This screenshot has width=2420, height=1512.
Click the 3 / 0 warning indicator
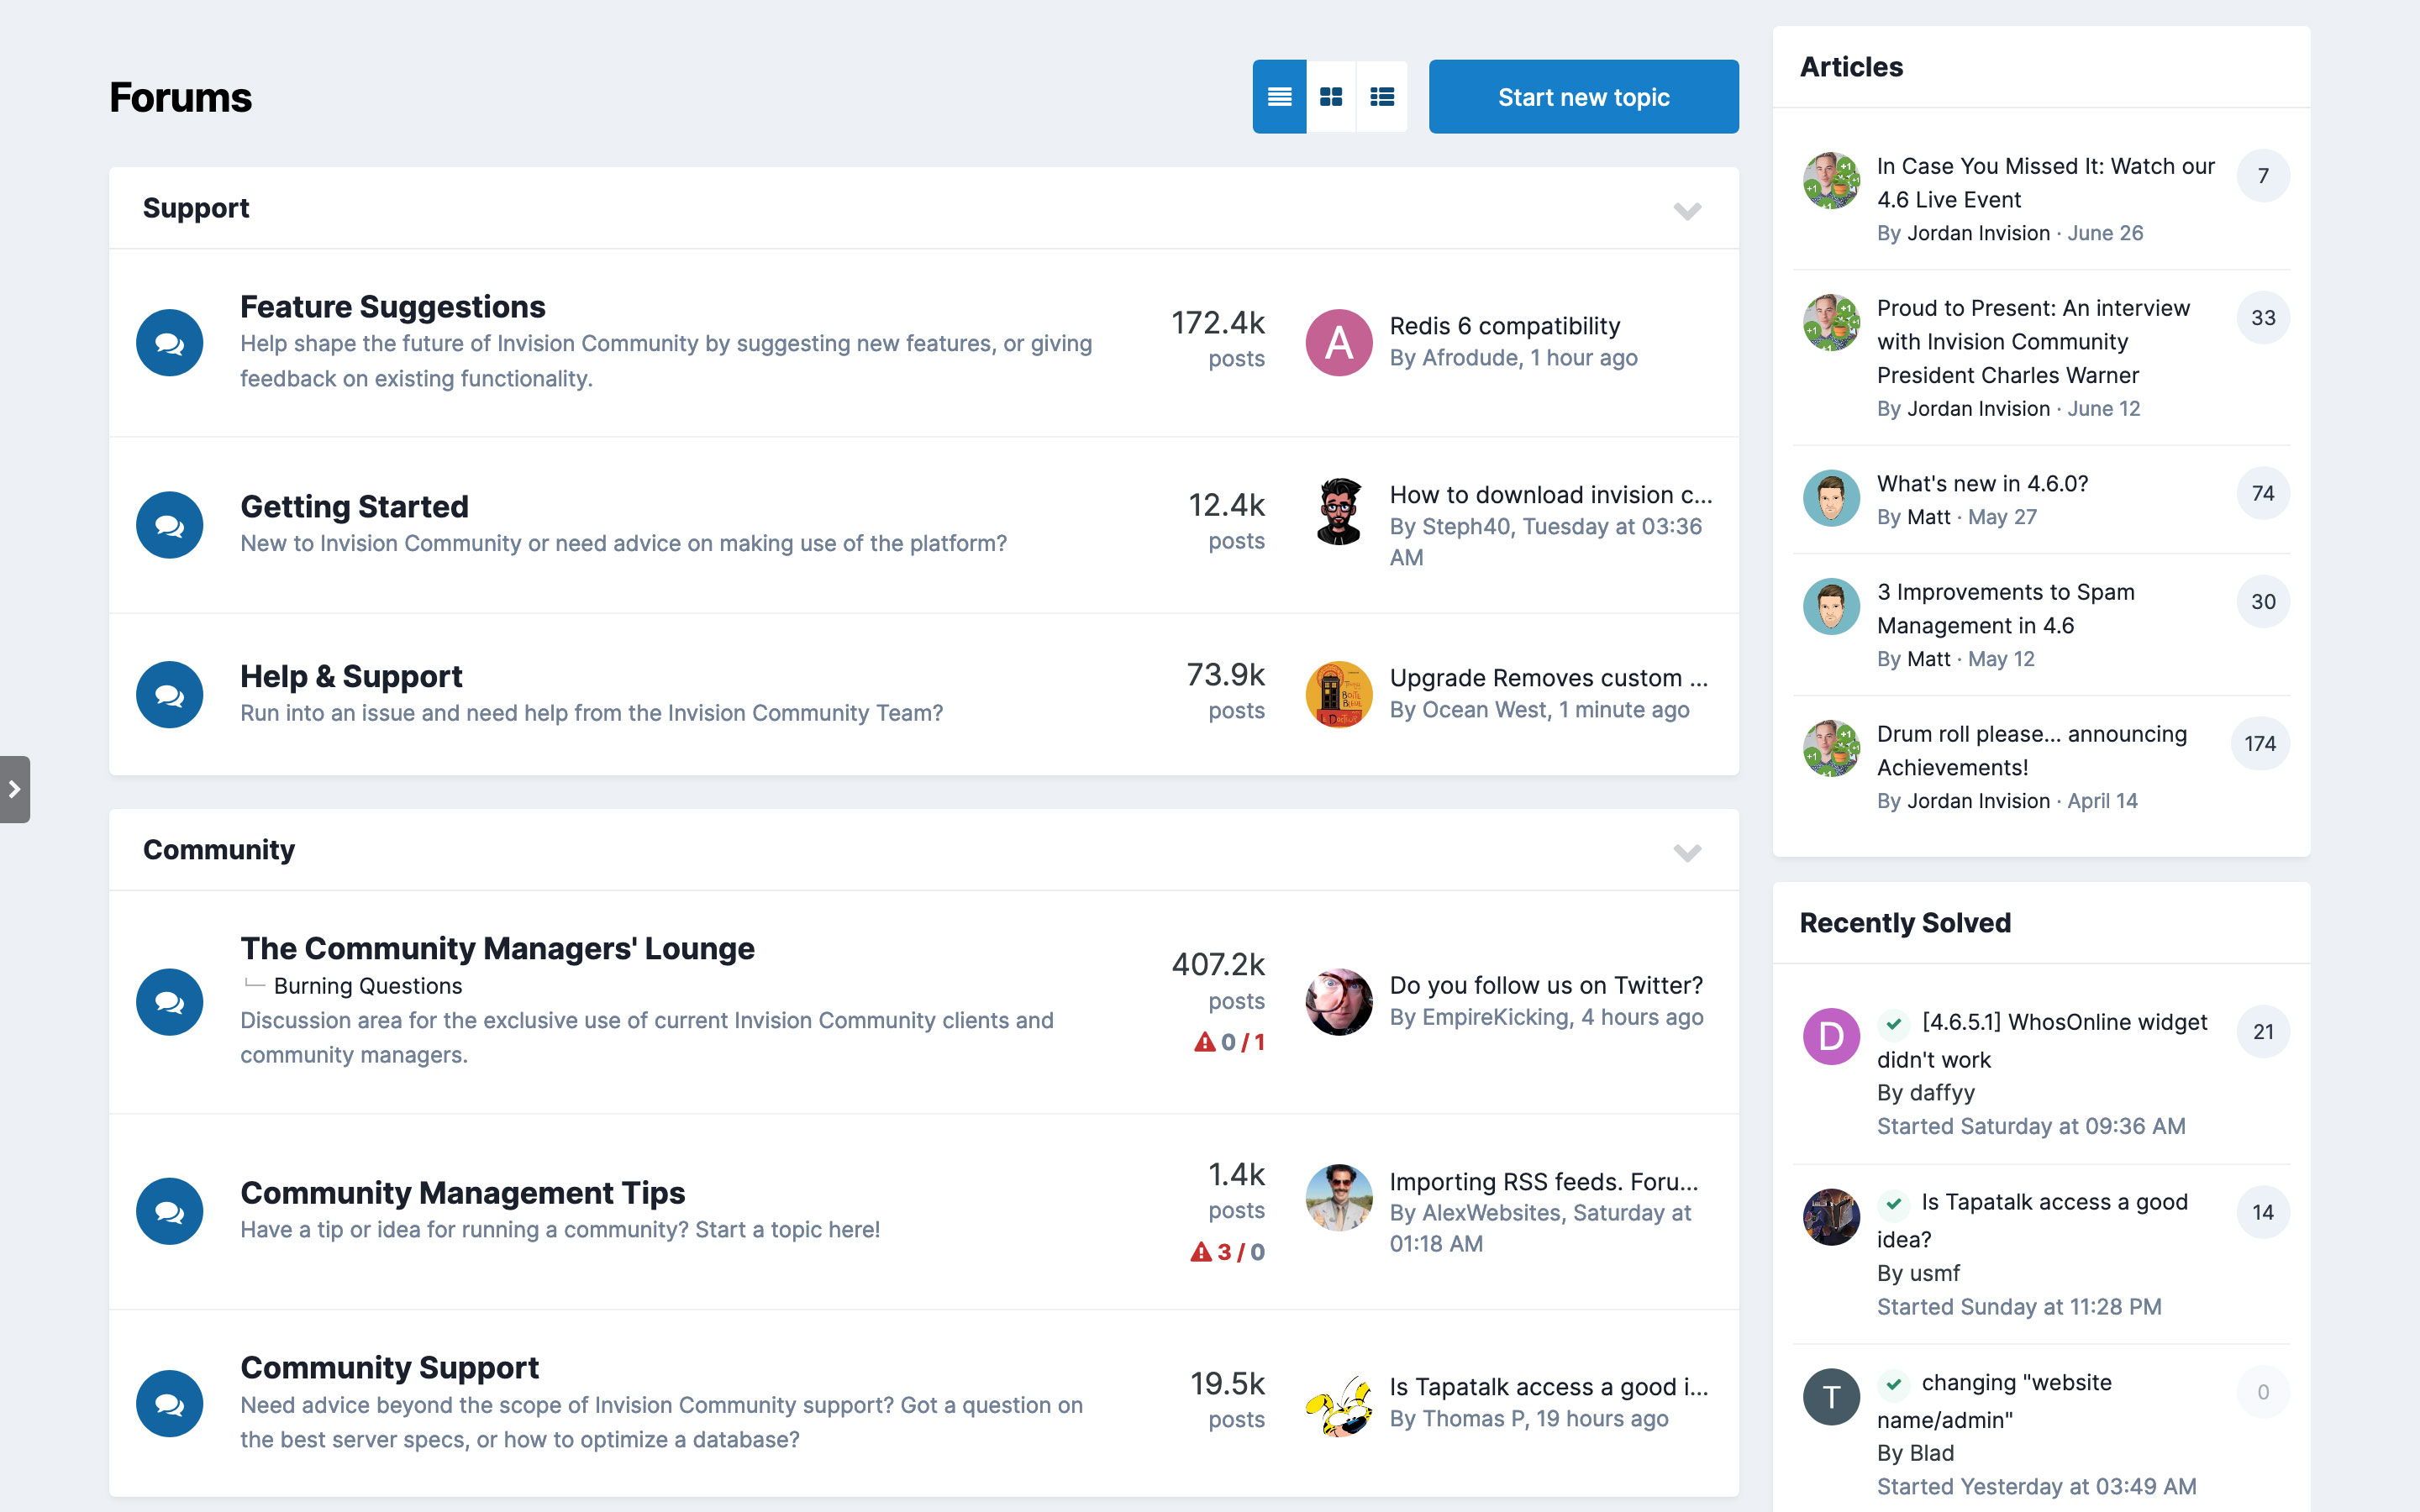[x=1228, y=1252]
